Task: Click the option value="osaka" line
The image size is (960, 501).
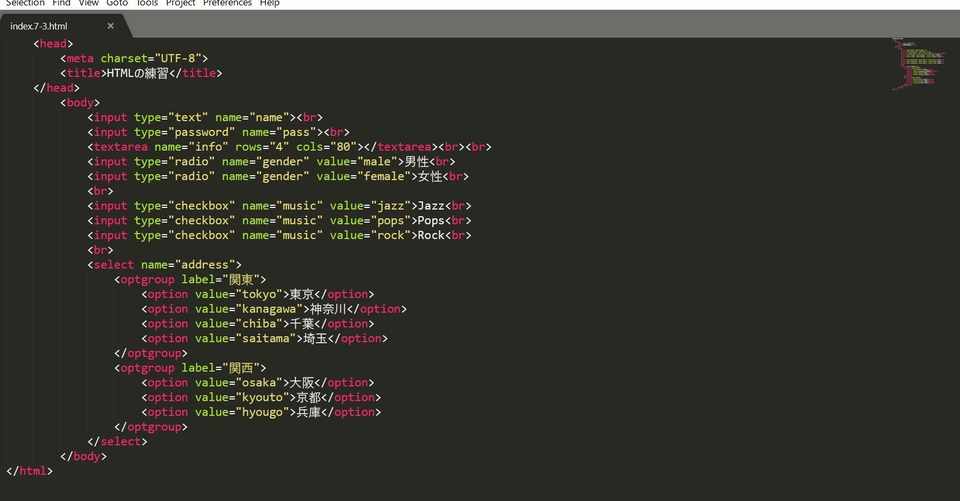Action: (x=258, y=382)
